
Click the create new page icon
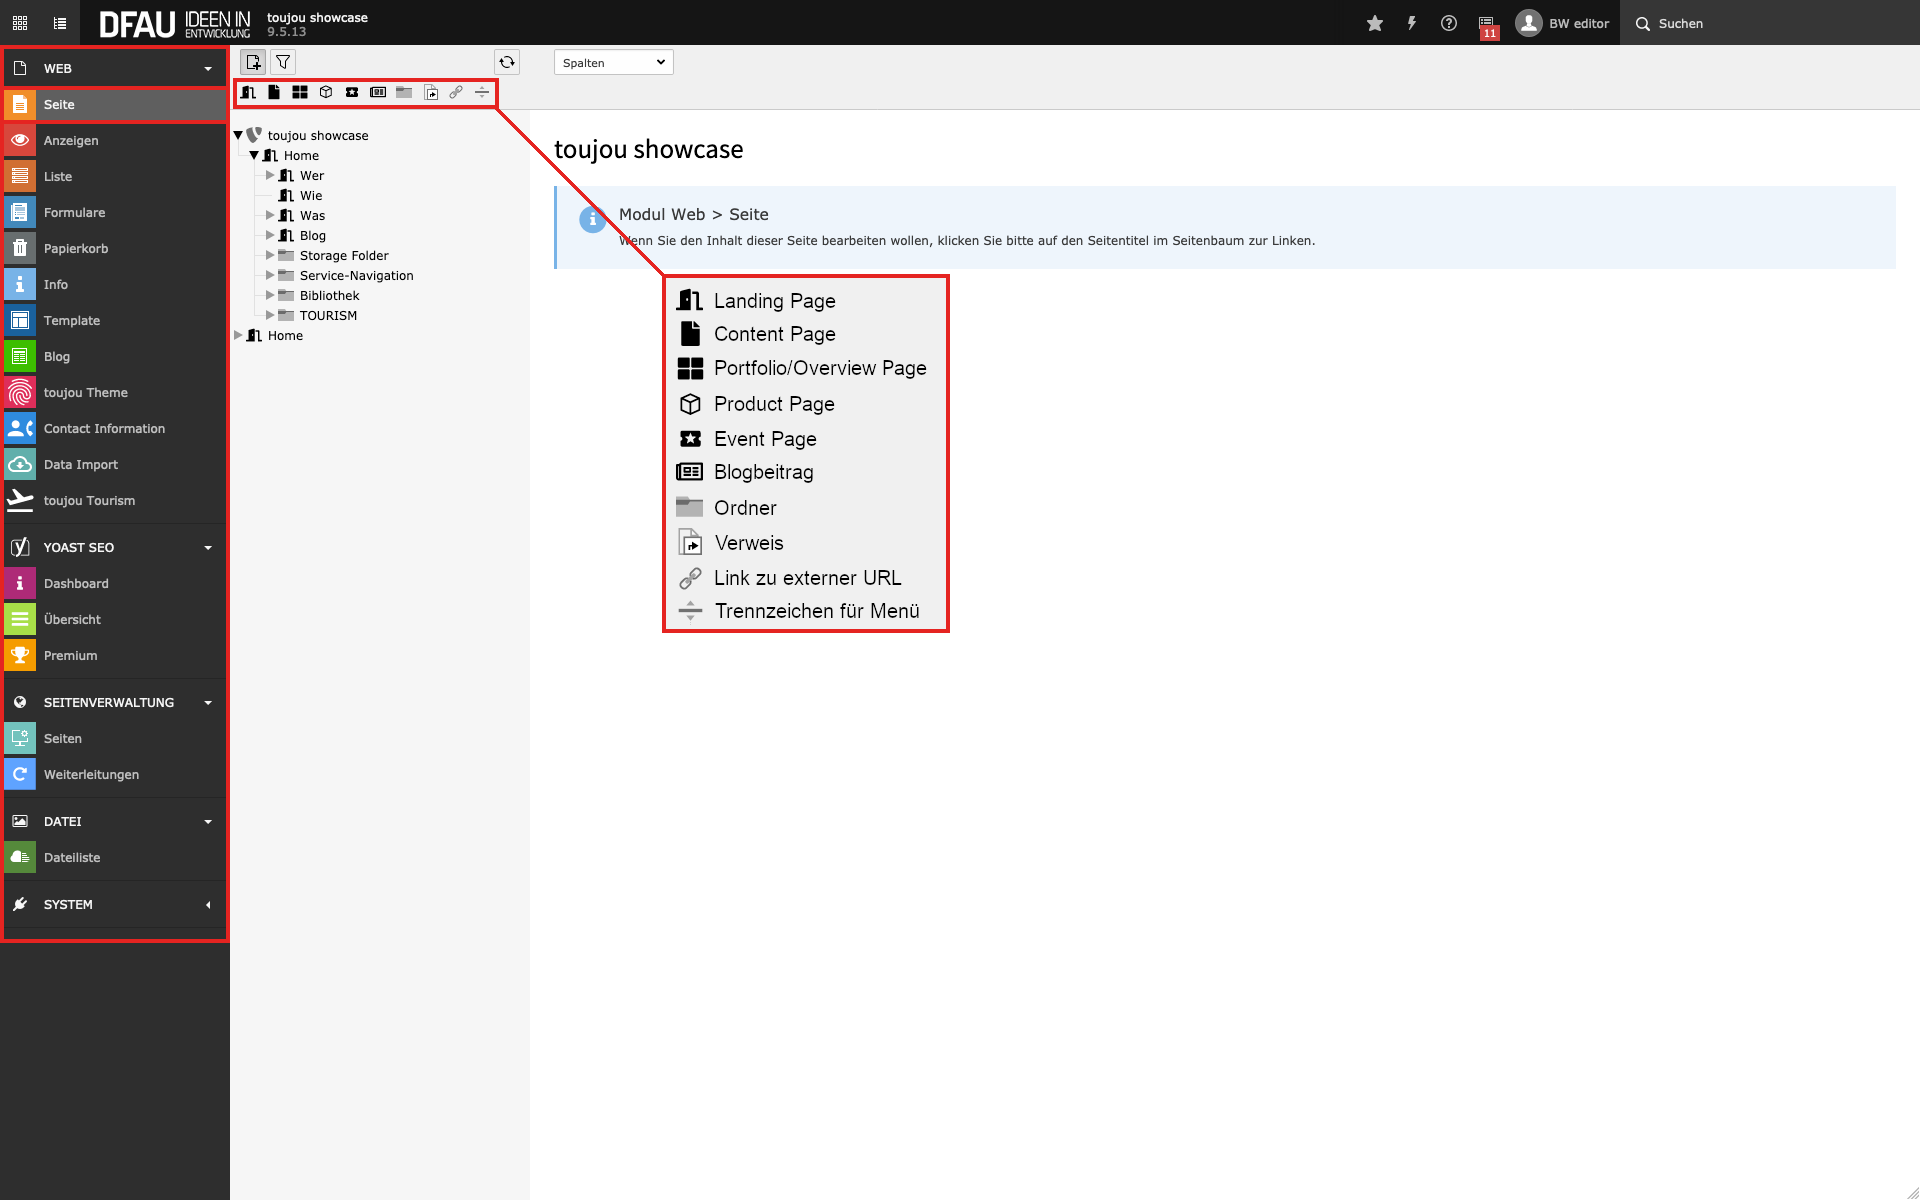coord(253,62)
